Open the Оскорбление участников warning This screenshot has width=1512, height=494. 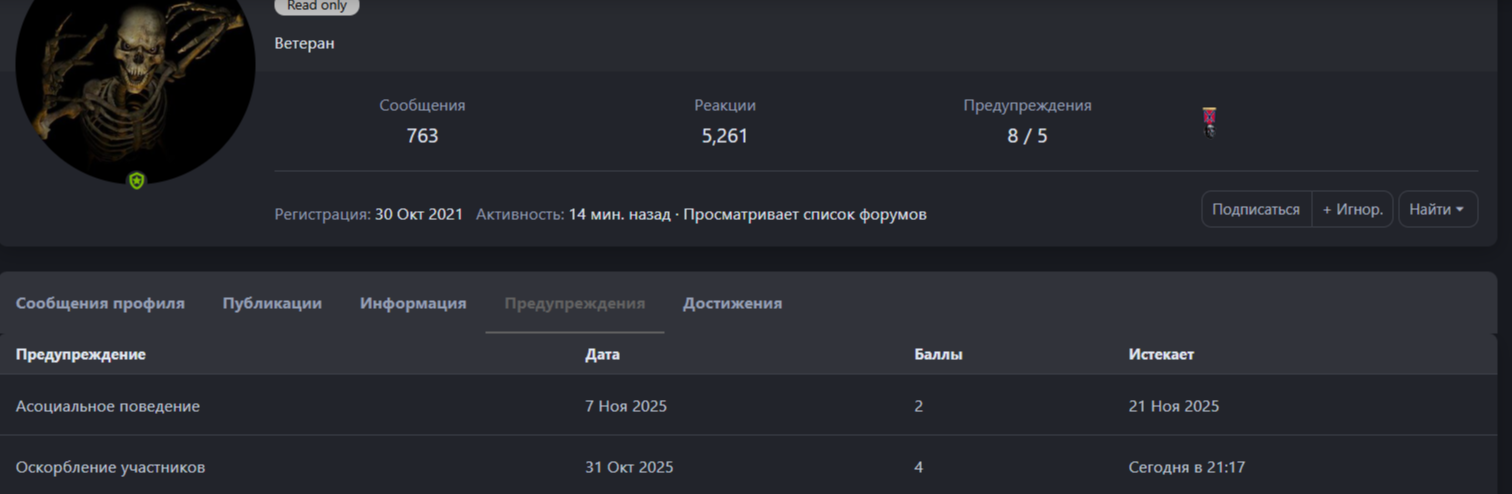[x=111, y=467]
